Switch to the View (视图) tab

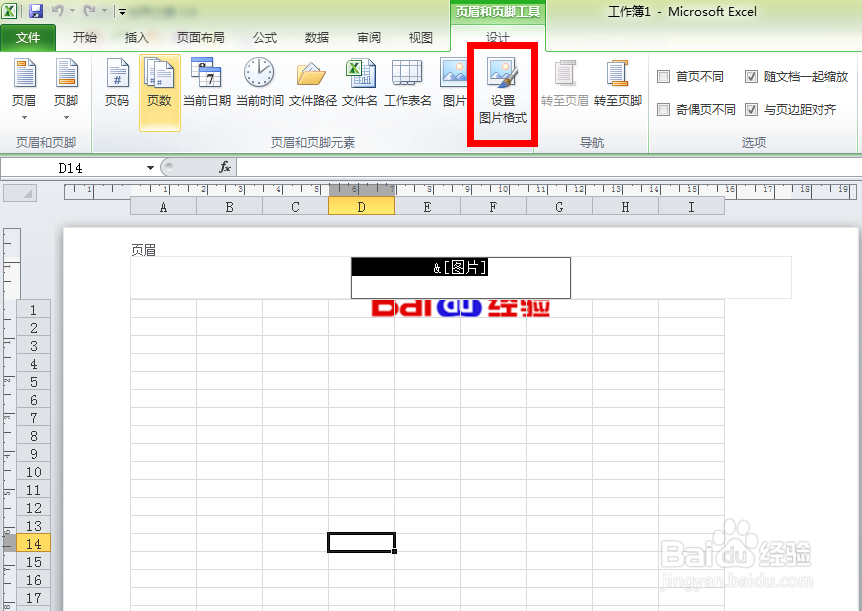[x=421, y=37]
